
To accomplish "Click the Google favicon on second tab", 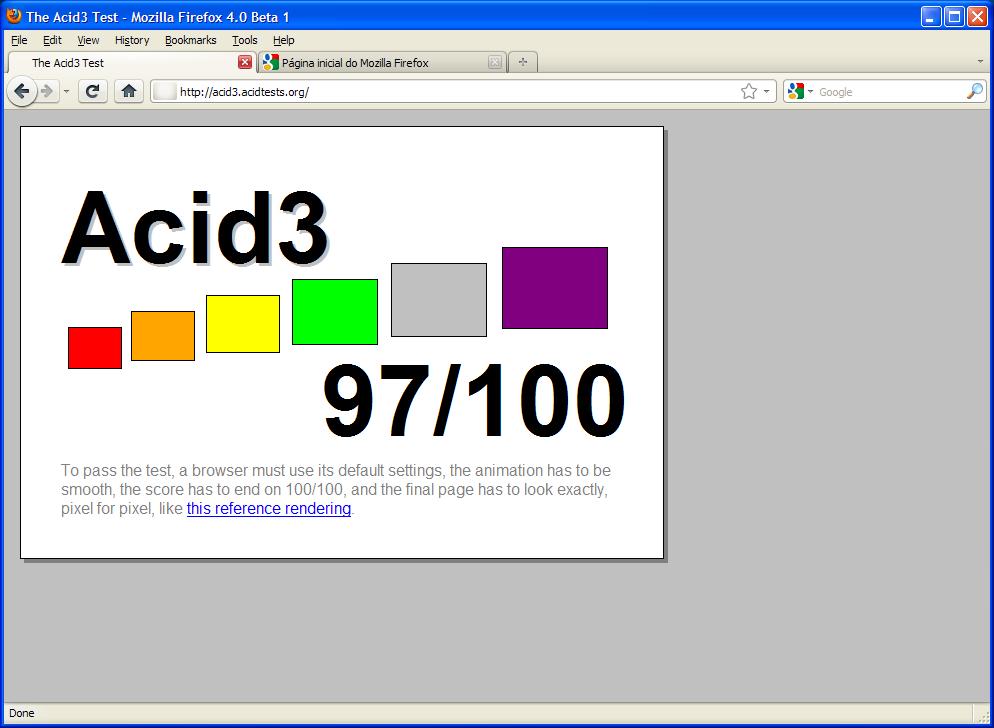I will pos(271,62).
